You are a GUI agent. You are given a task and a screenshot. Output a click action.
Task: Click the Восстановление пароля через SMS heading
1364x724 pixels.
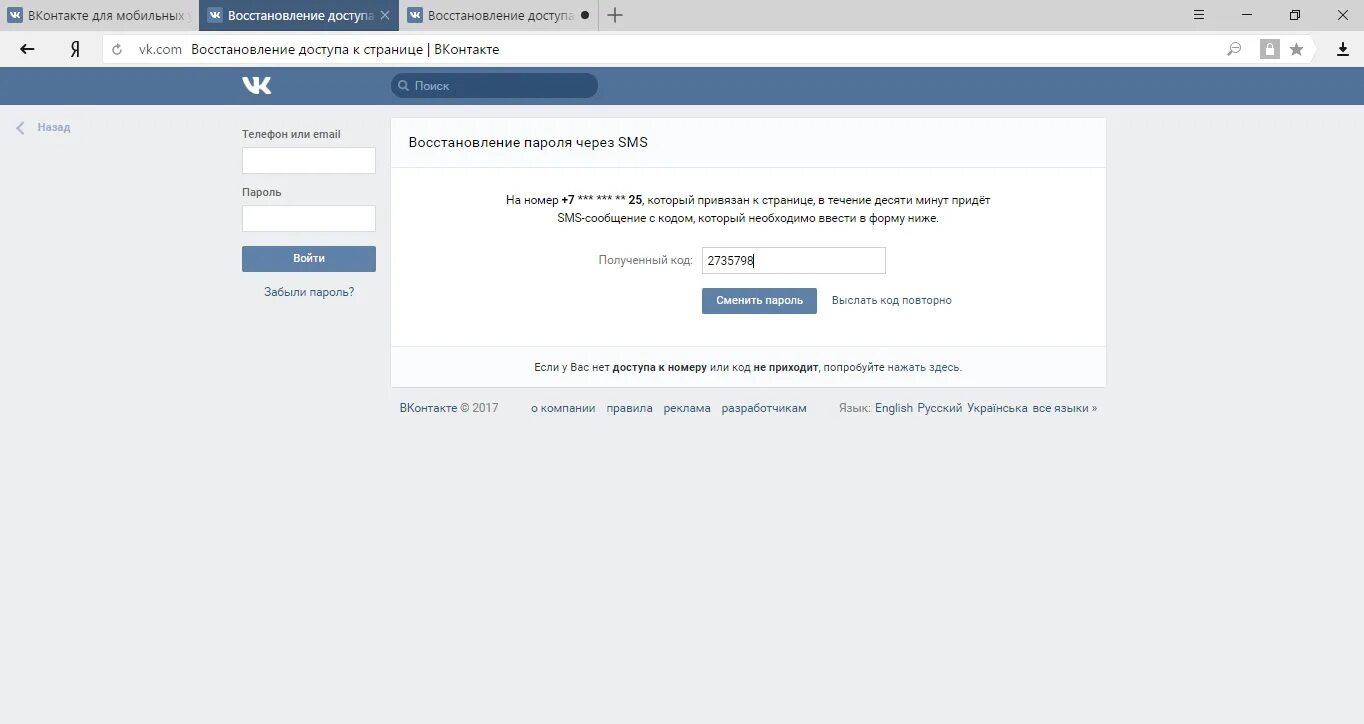528,142
